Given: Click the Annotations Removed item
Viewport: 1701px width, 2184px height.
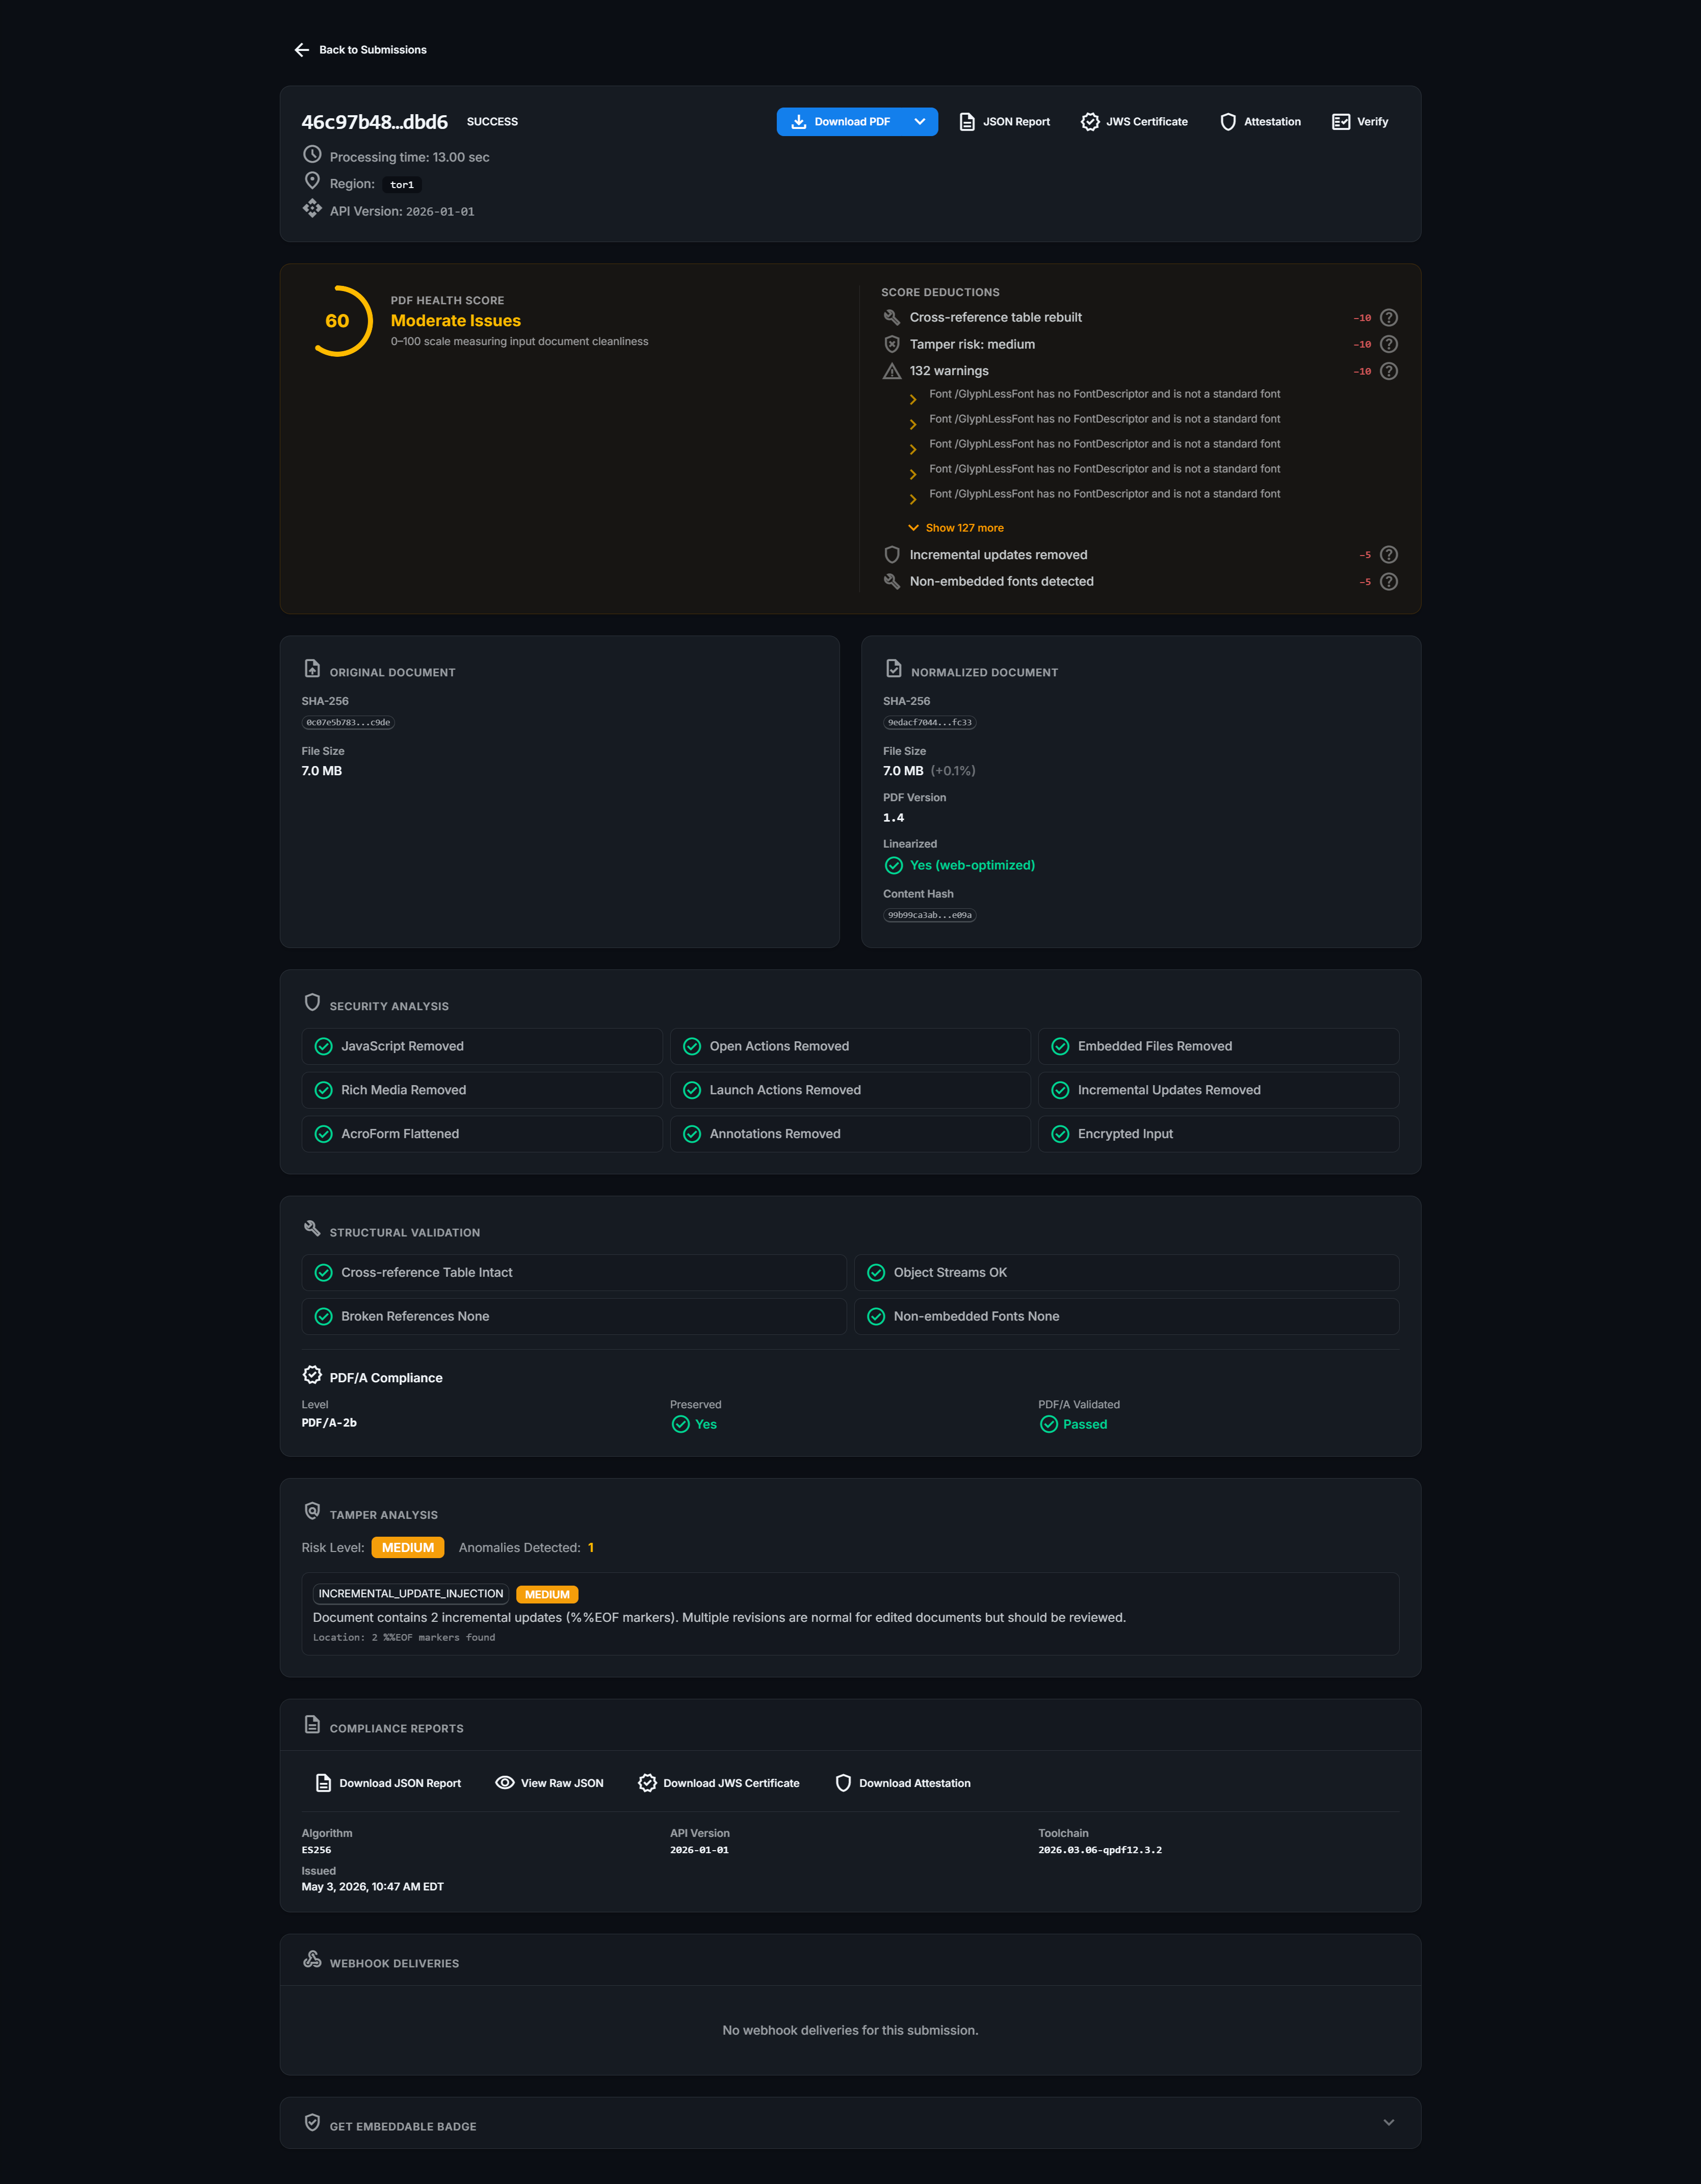Looking at the screenshot, I should pyautogui.click(x=850, y=1134).
